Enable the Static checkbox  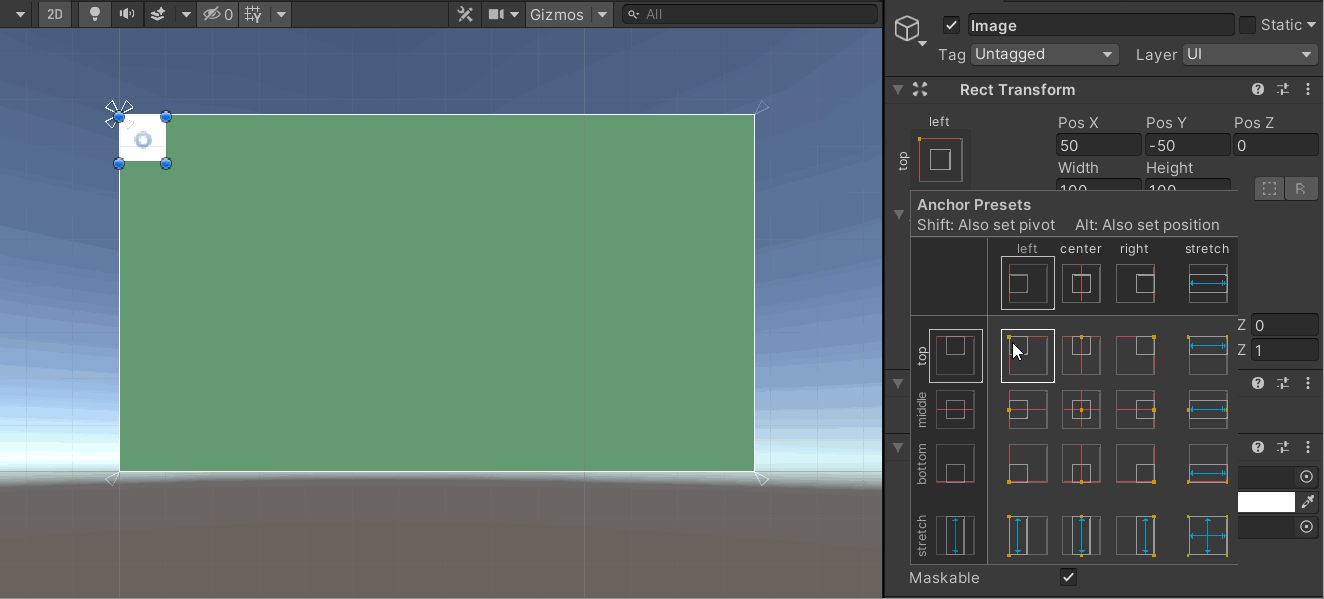pos(1248,24)
